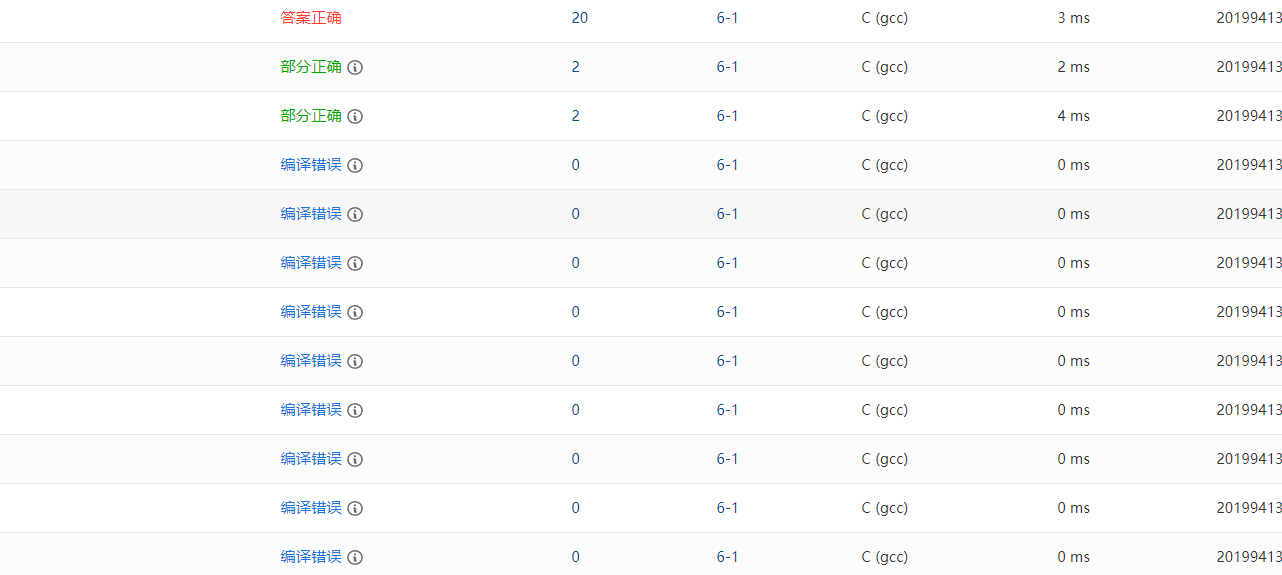1282x575 pixels.
Task: Click score 2 in the 4 ms row
Action: click(x=576, y=116)
